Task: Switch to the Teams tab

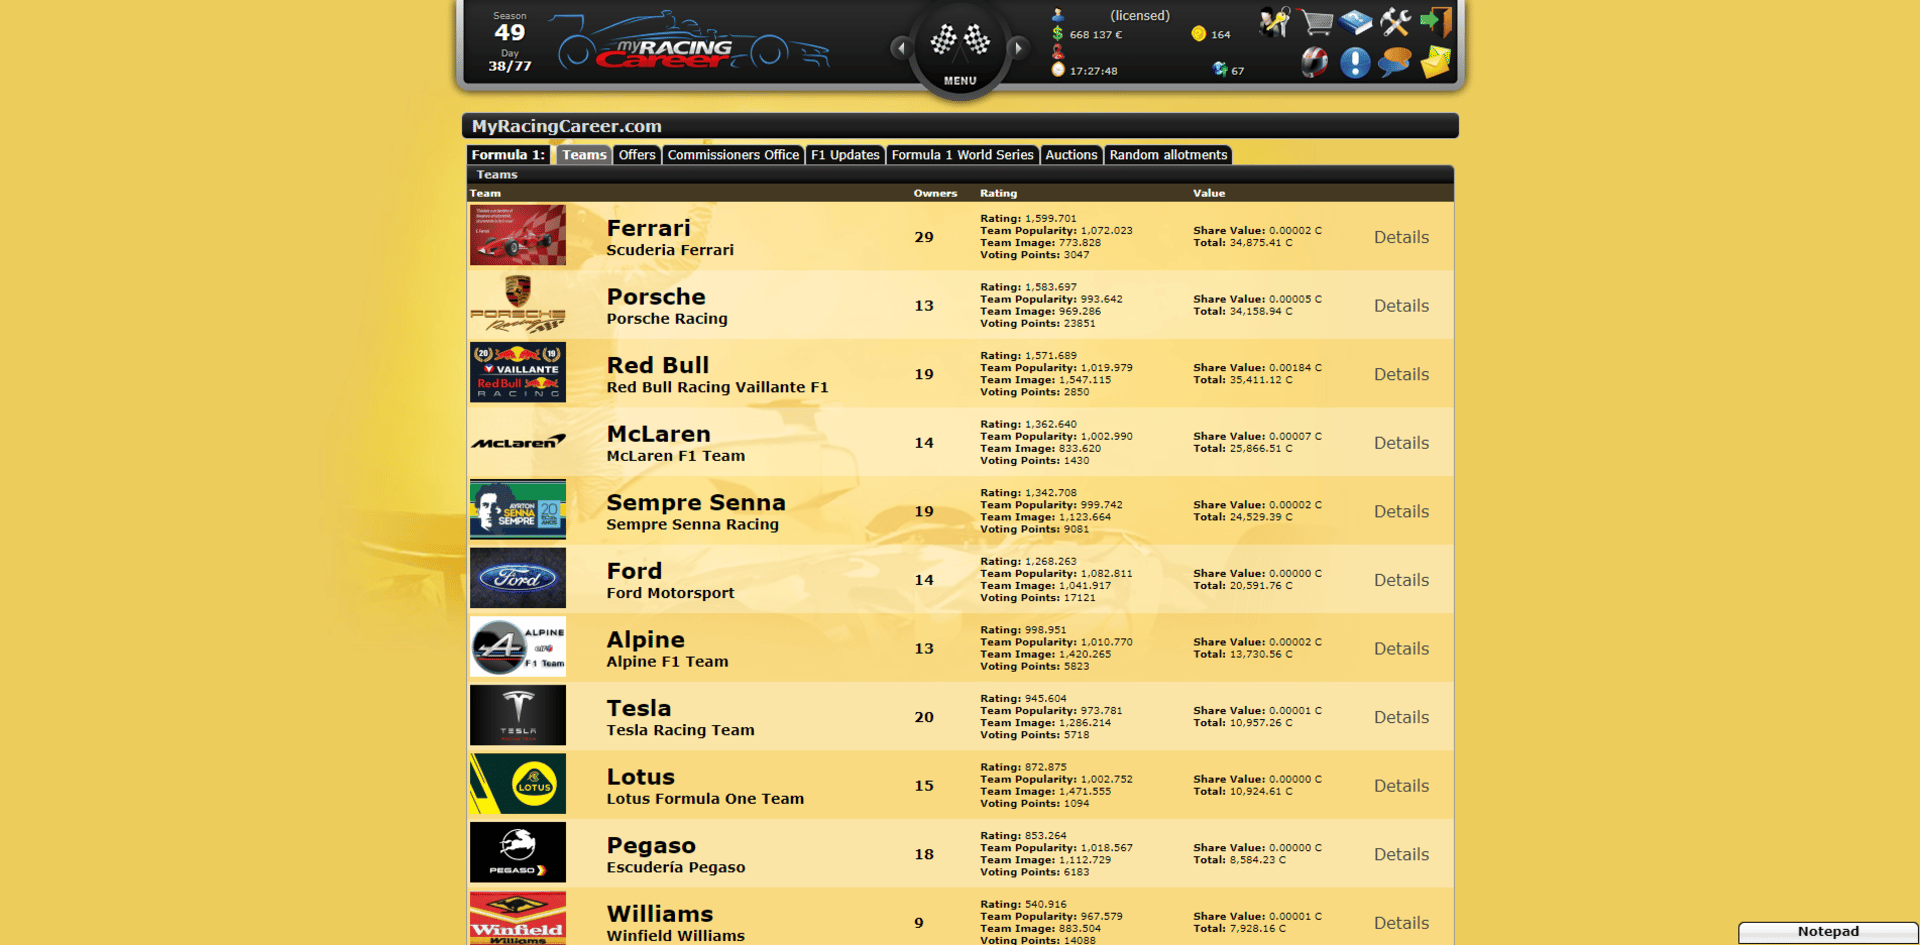Action: 584,155
